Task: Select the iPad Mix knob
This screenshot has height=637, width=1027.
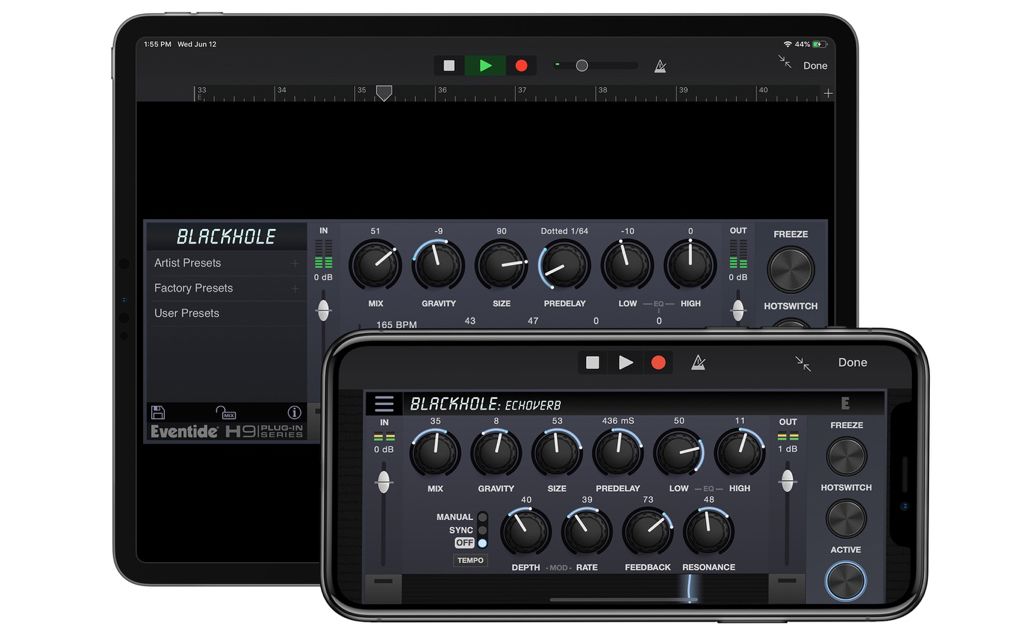Action: 375,265
